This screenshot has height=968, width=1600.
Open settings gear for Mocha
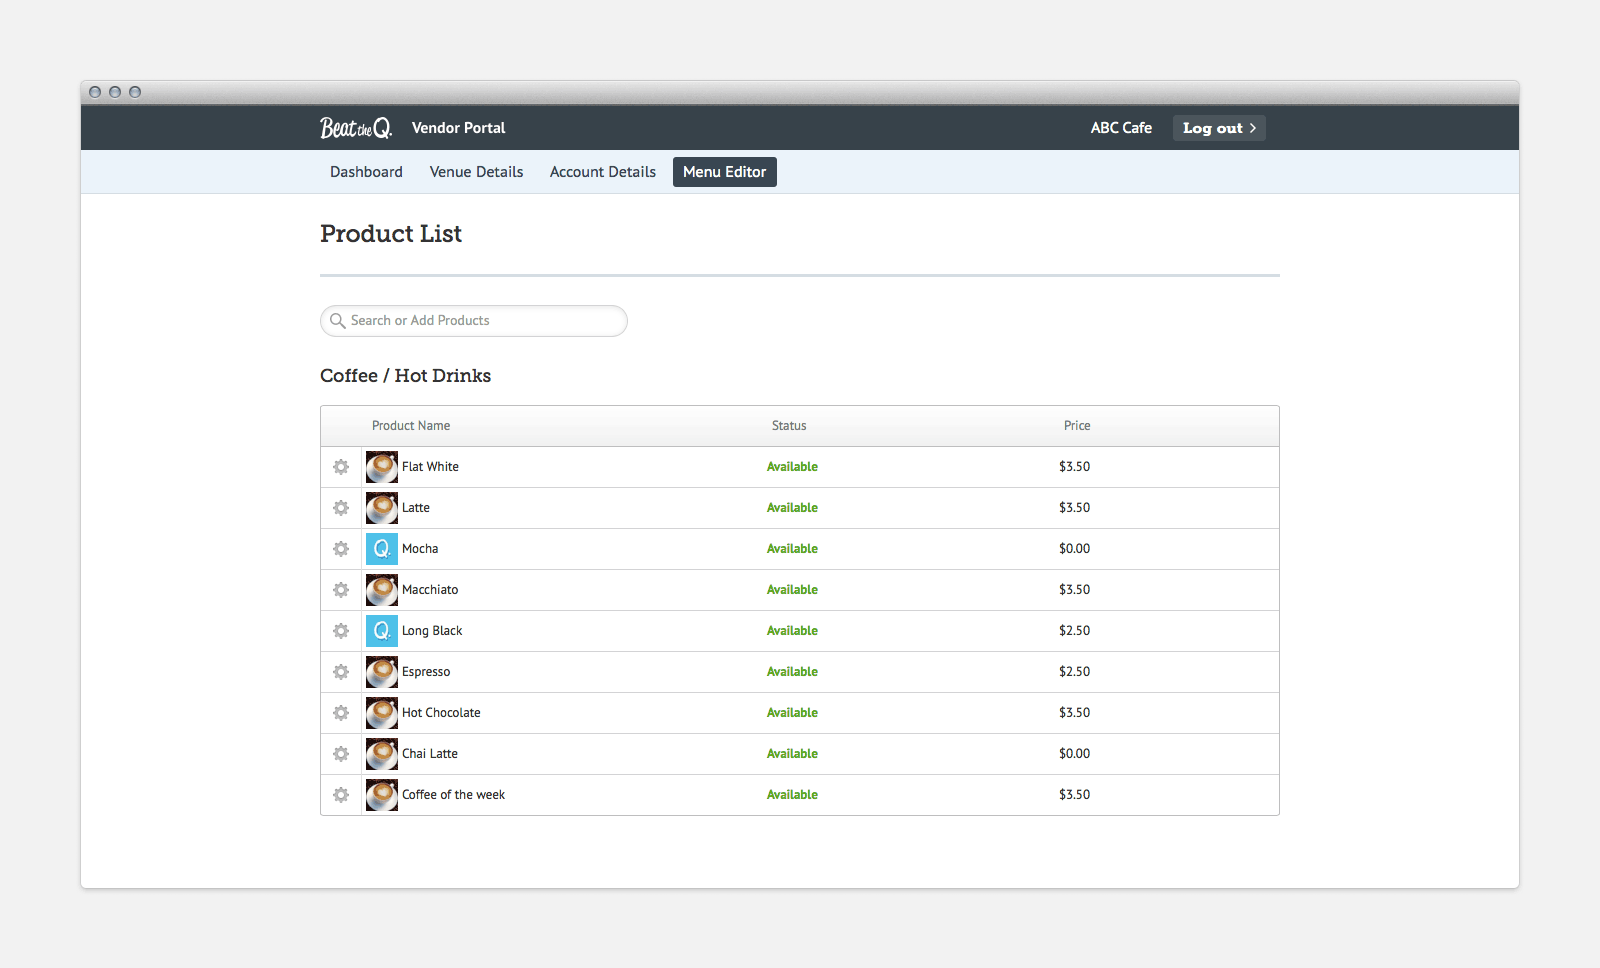(341, 548)
